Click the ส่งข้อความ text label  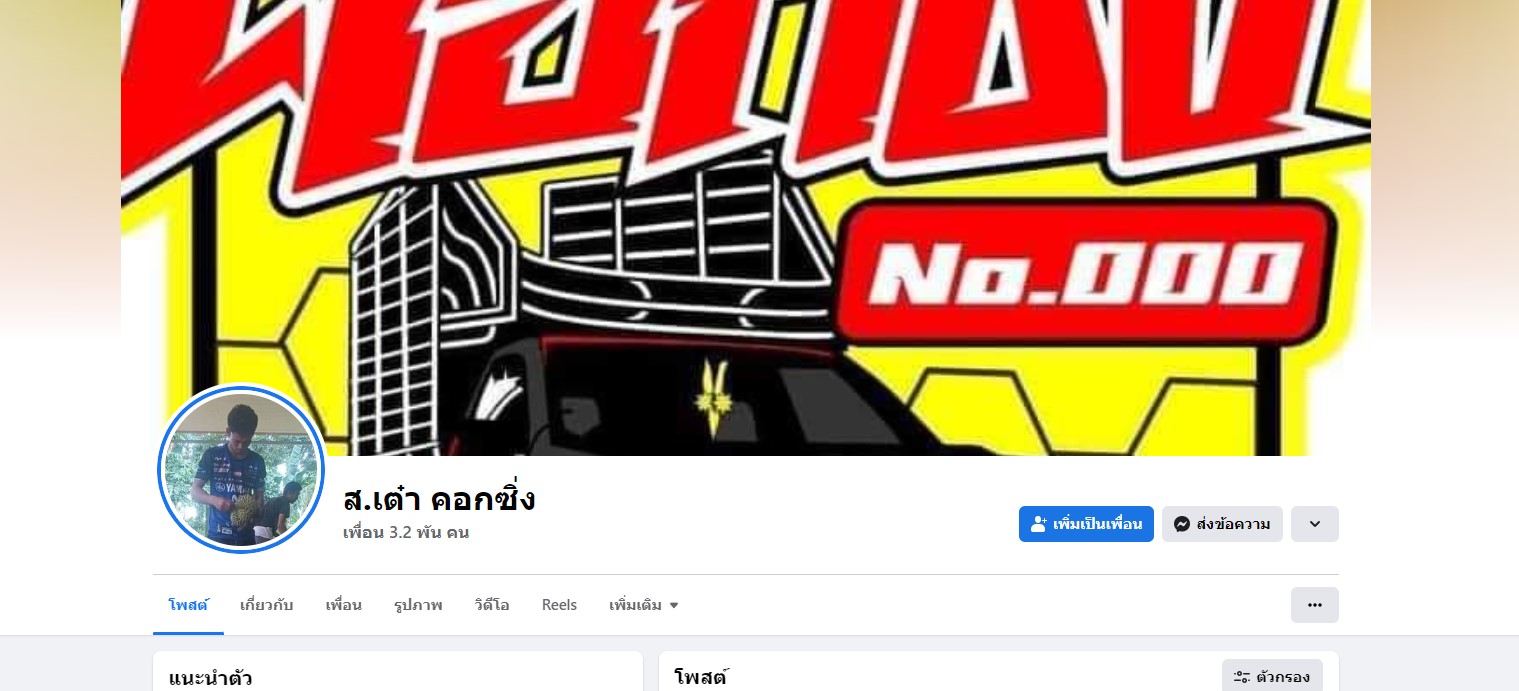1233,524
